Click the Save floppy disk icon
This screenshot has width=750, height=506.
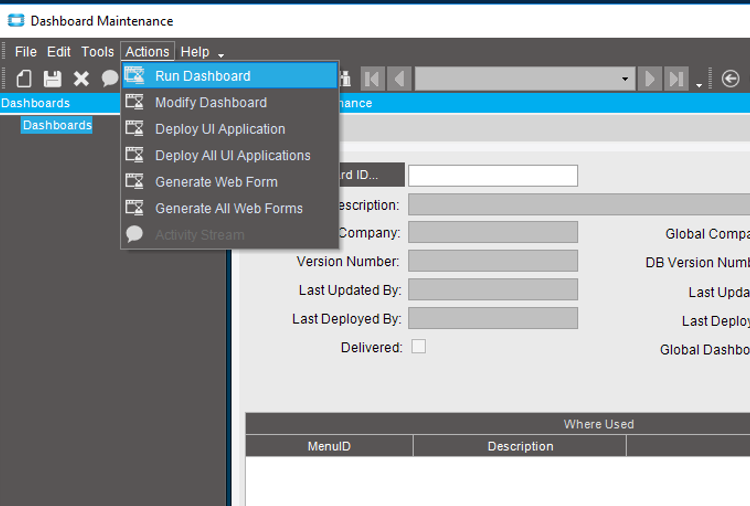(x=52, y=78)
